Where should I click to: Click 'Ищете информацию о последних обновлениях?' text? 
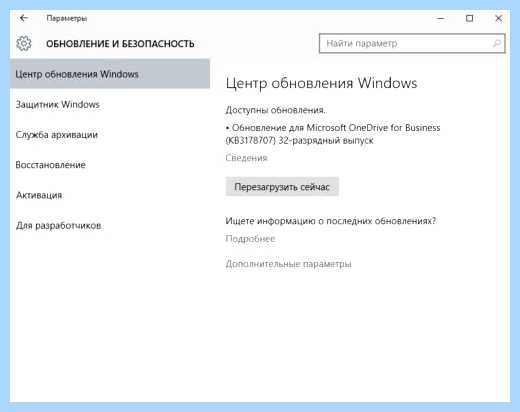tap(331, 221)
